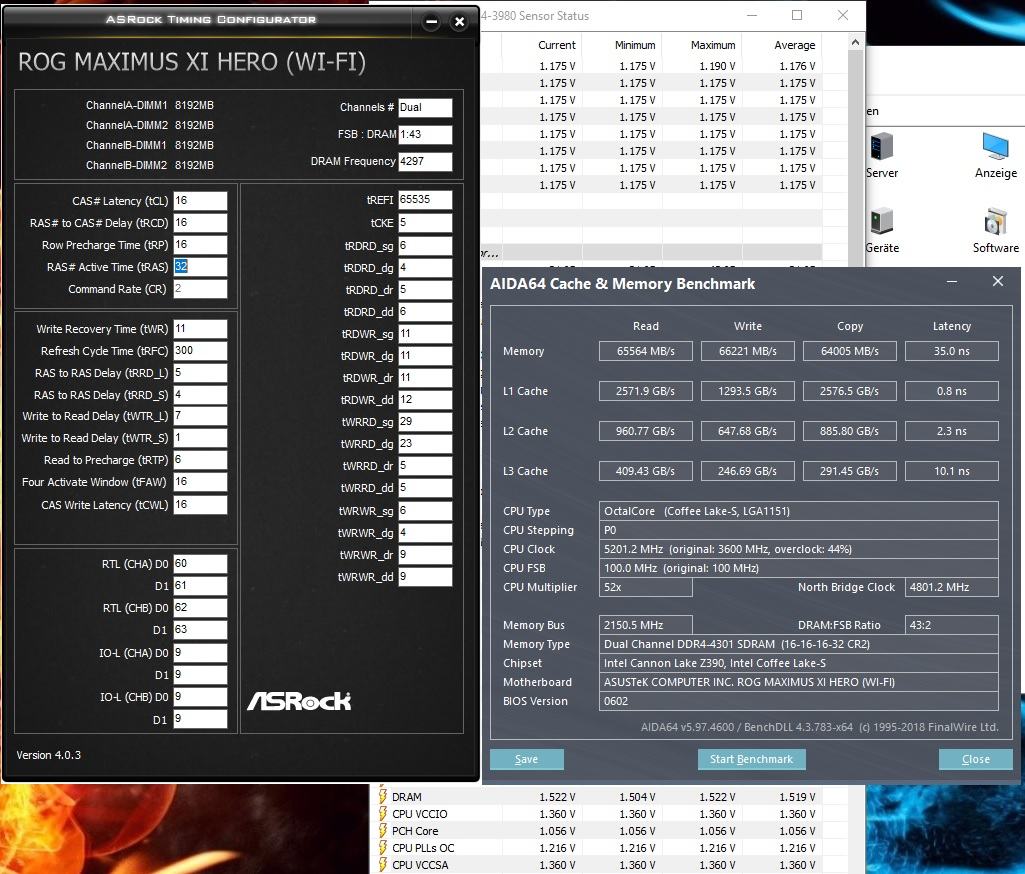Click the North Bridge Clock value 4801.2 MHz
Screen dimensions: 1025x874
(x=951, y=587)
